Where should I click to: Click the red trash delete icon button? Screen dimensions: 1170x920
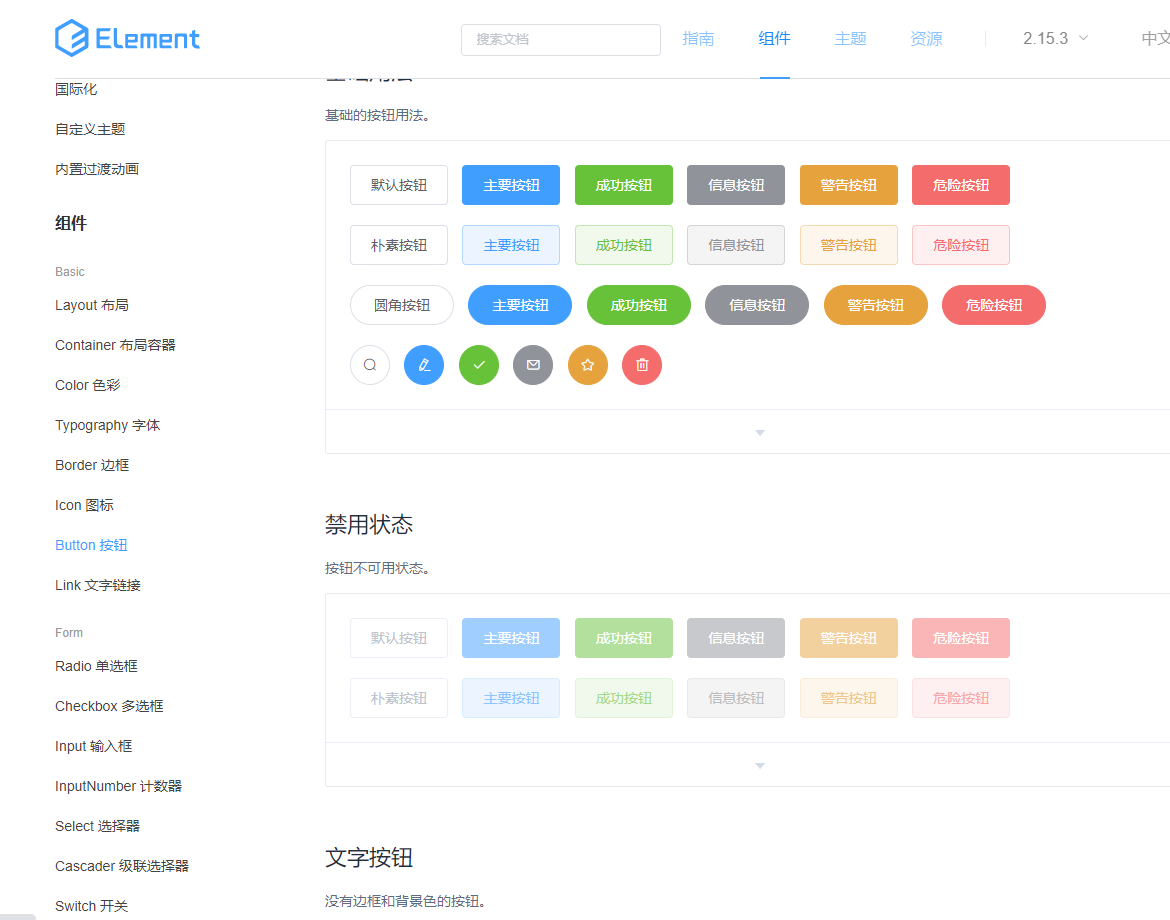pos(641,365)
